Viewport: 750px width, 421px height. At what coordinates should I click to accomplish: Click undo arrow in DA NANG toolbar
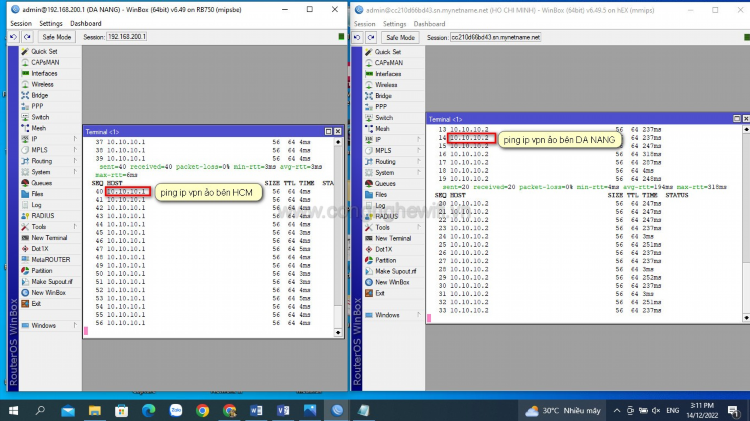point(13,37)
